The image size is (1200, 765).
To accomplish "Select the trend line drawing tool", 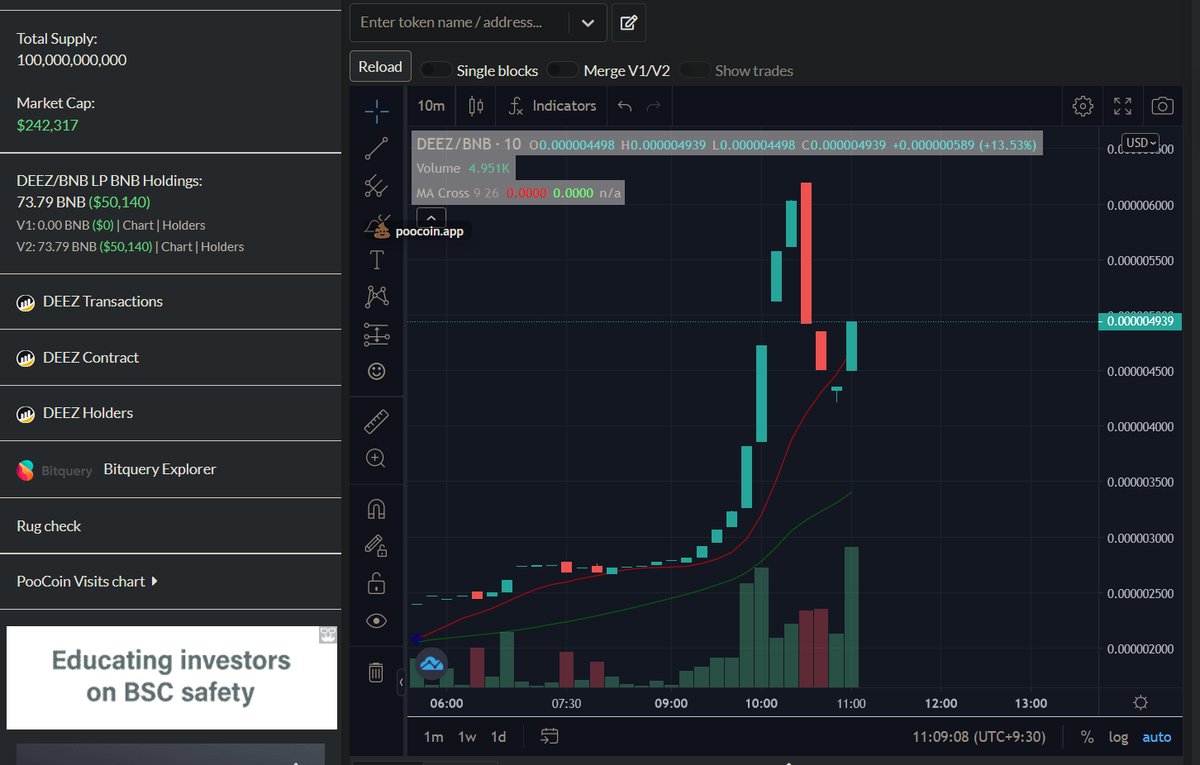I will pyautogui.click(x=377, y=148).
